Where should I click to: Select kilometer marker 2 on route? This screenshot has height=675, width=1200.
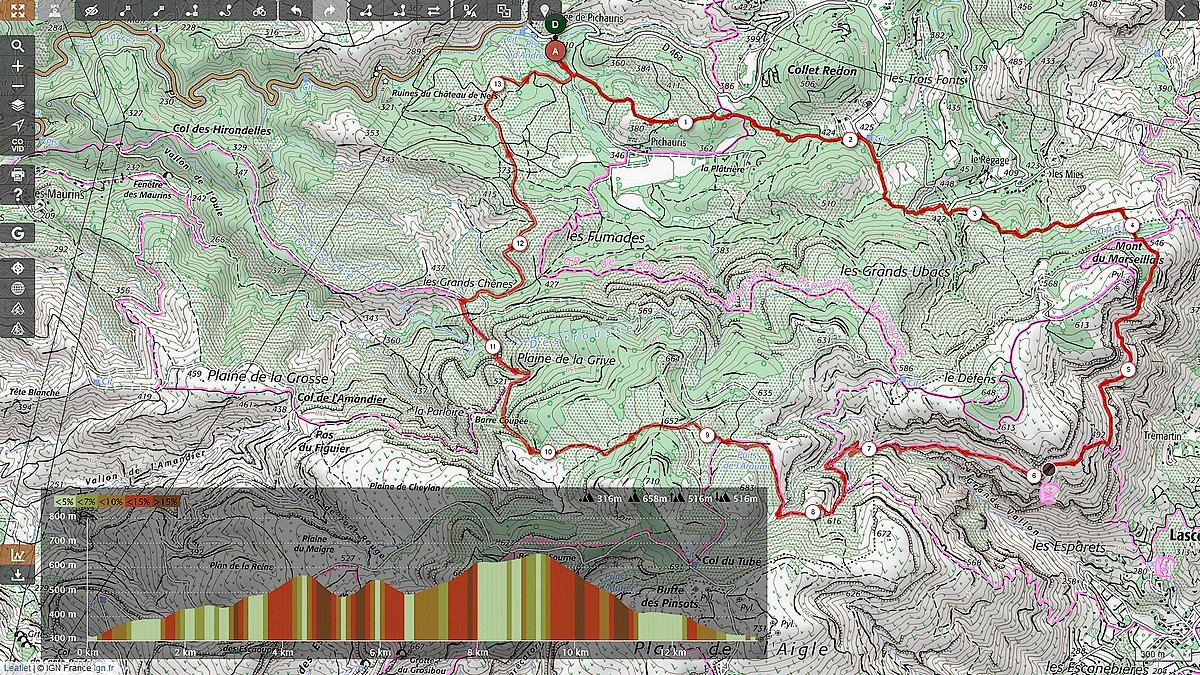pyautogui.click(x=849, y=140)
